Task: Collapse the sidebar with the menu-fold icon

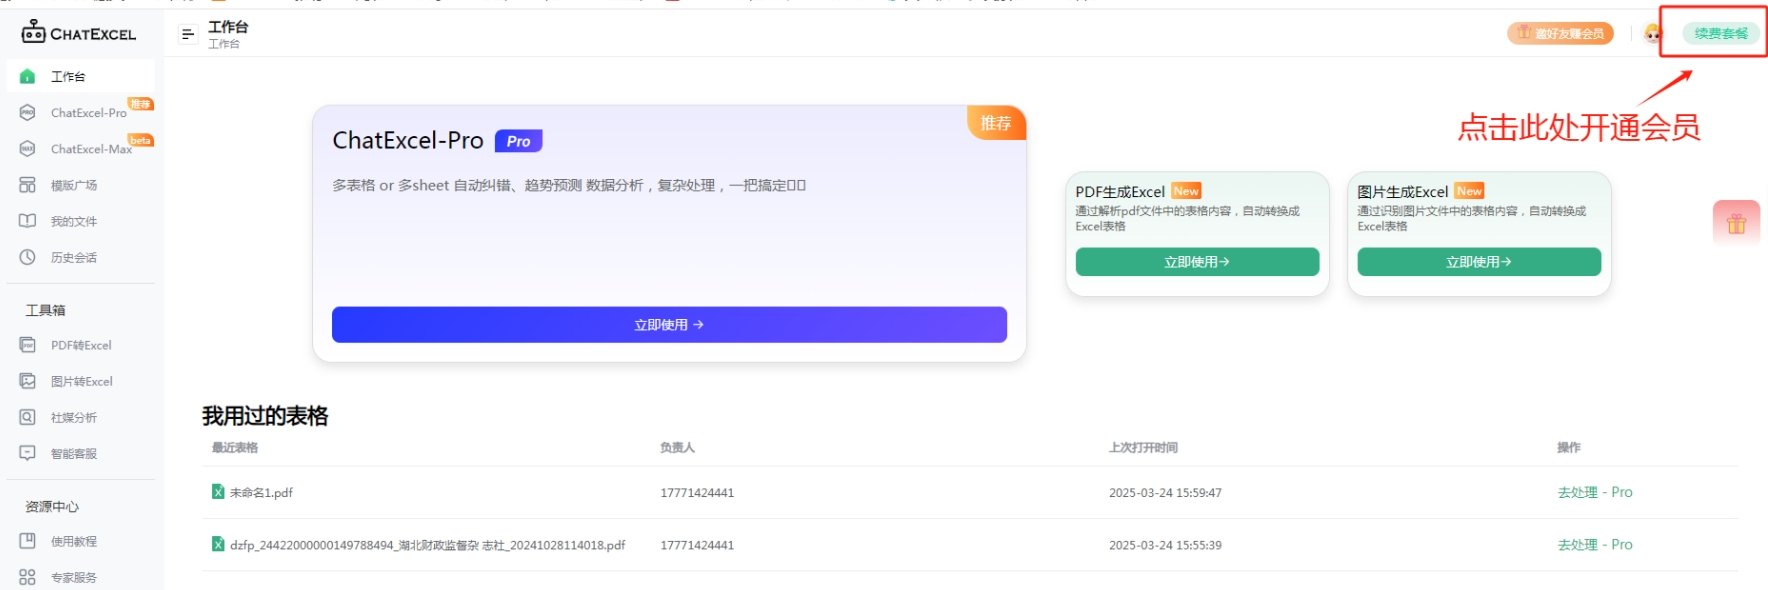Action: [x=187, y=34]
